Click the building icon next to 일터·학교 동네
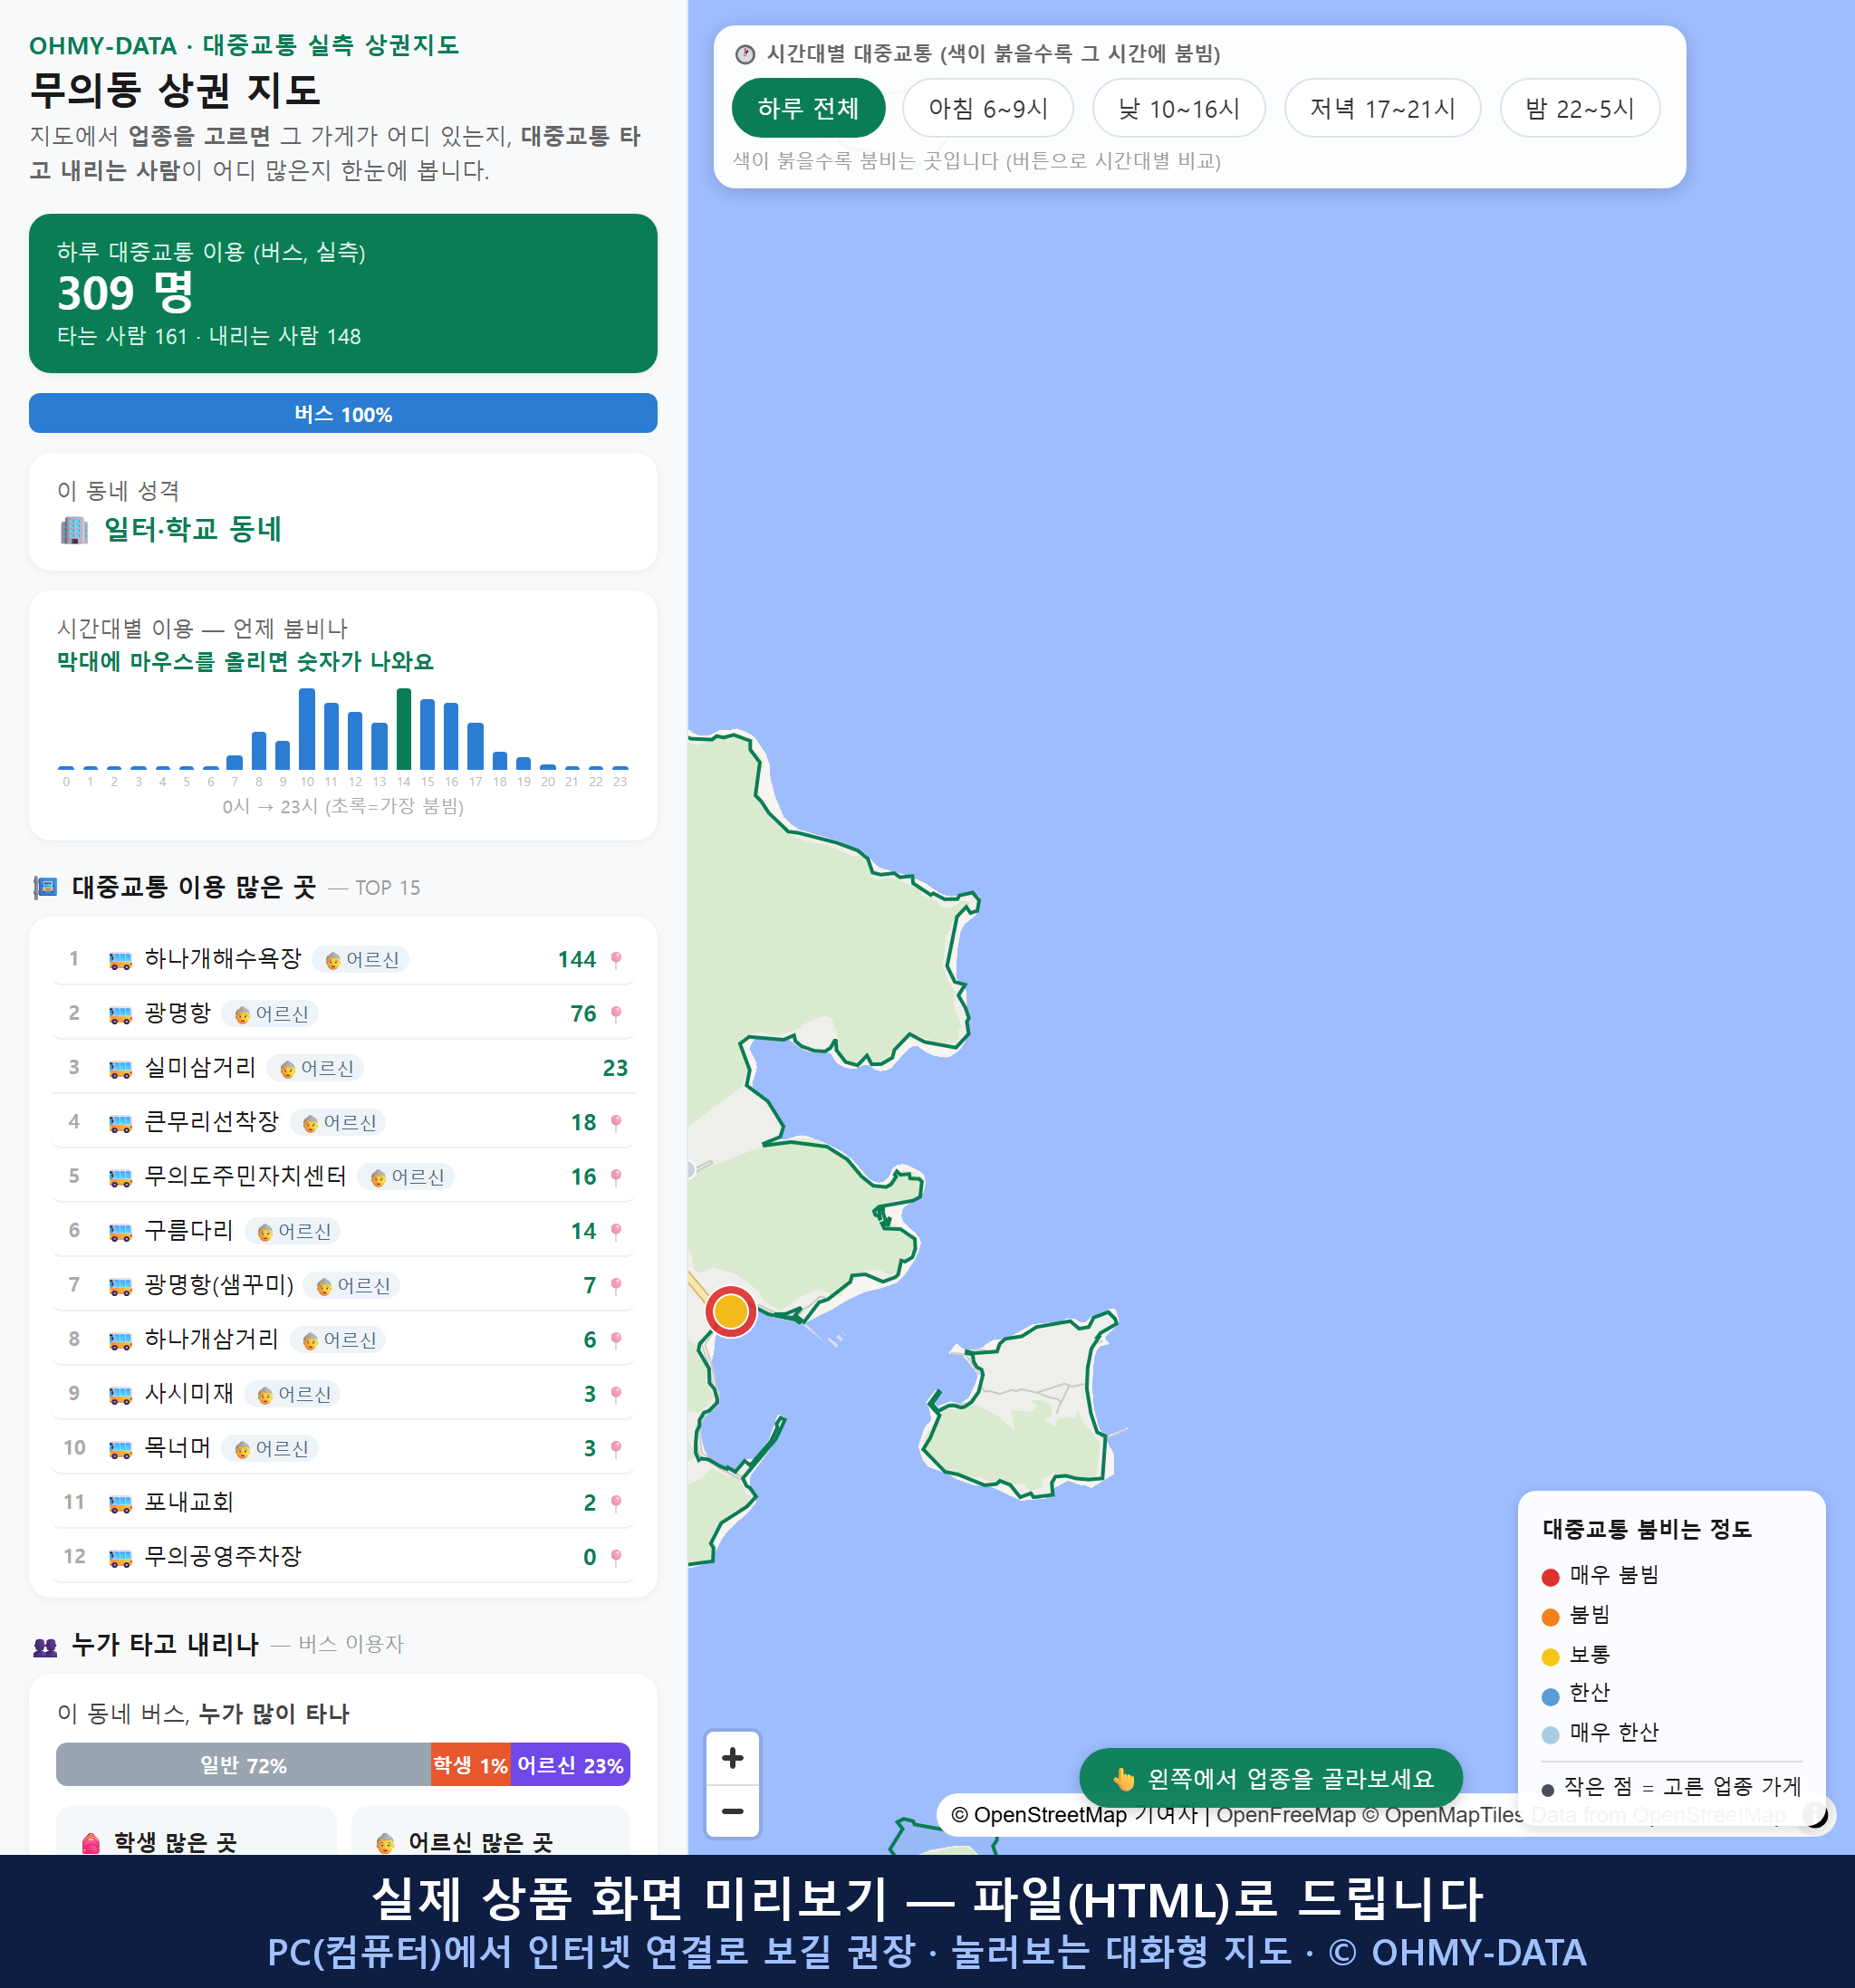The height and width of the screenshot is (1988, 1855). 74,530
